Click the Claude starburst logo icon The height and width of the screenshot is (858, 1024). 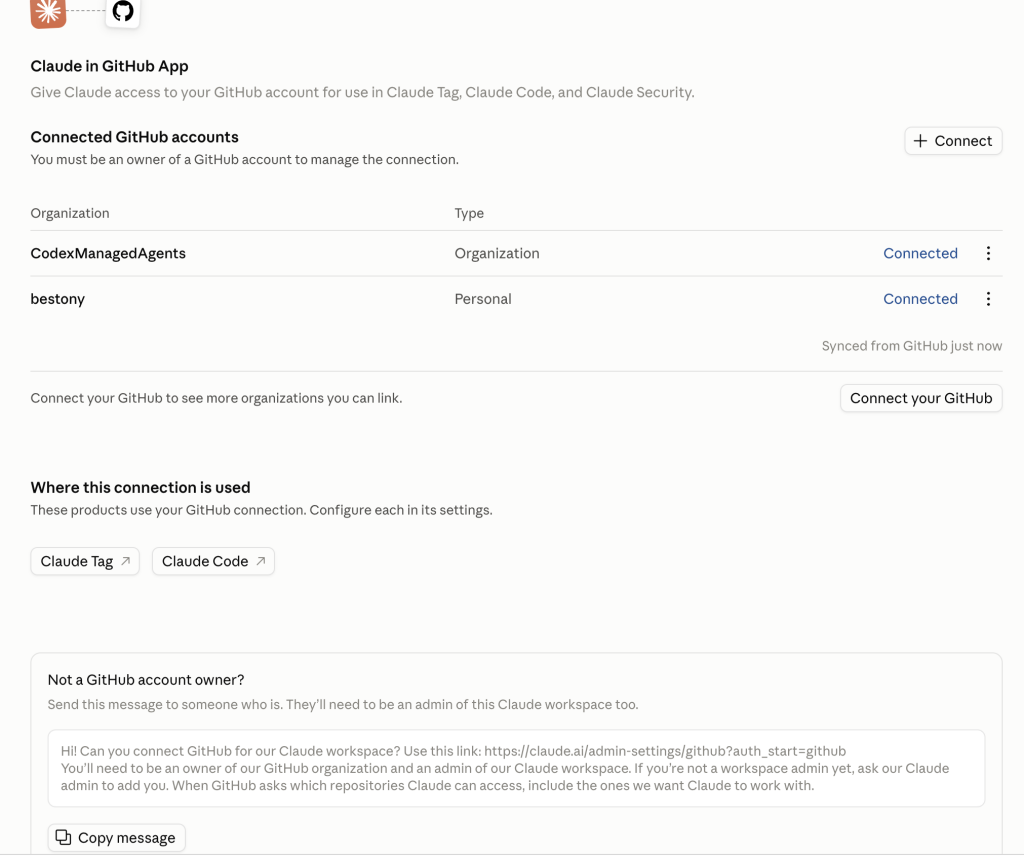tap(48, 12)
